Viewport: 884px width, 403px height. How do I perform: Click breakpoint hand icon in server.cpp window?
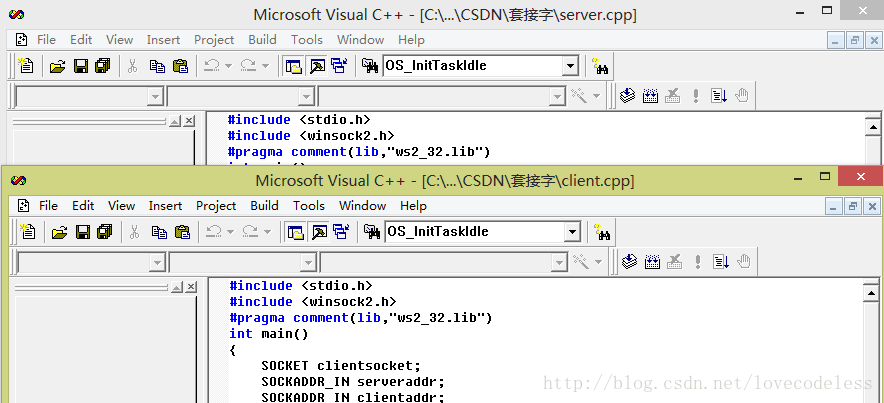tap(742, 96)
